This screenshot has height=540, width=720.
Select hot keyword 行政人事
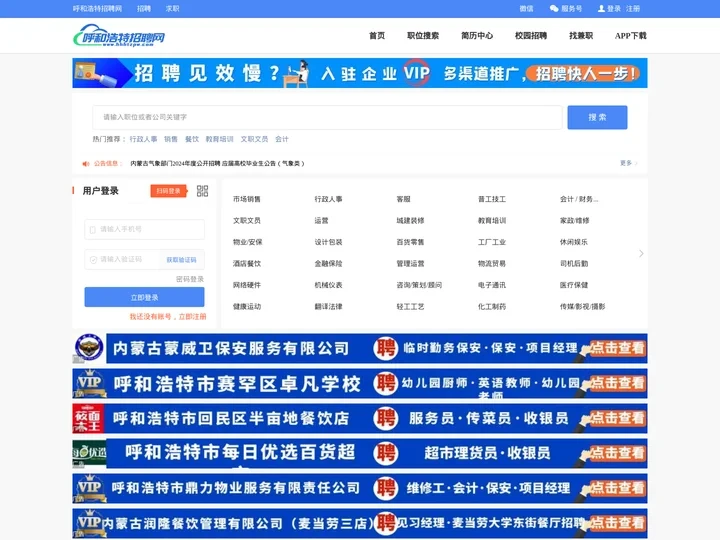point(143,139)
